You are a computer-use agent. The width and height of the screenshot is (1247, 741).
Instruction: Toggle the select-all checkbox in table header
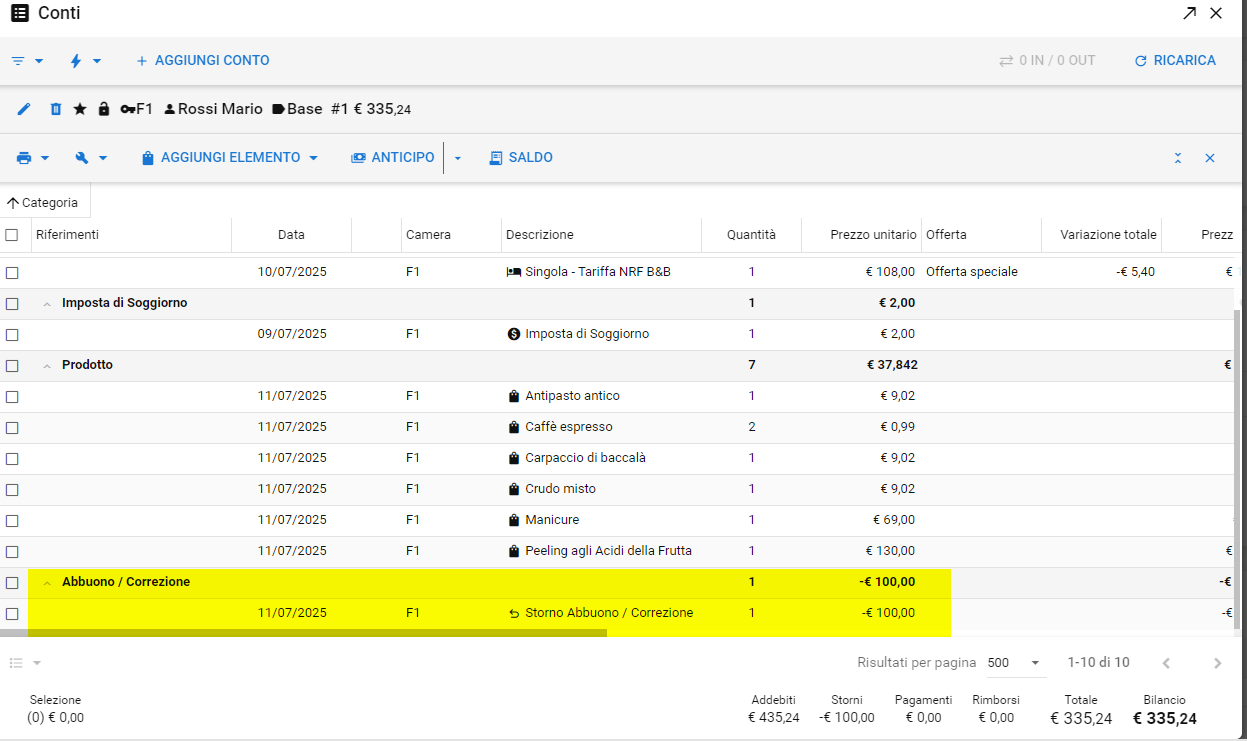pyautogui.click(x=12, y=235)
